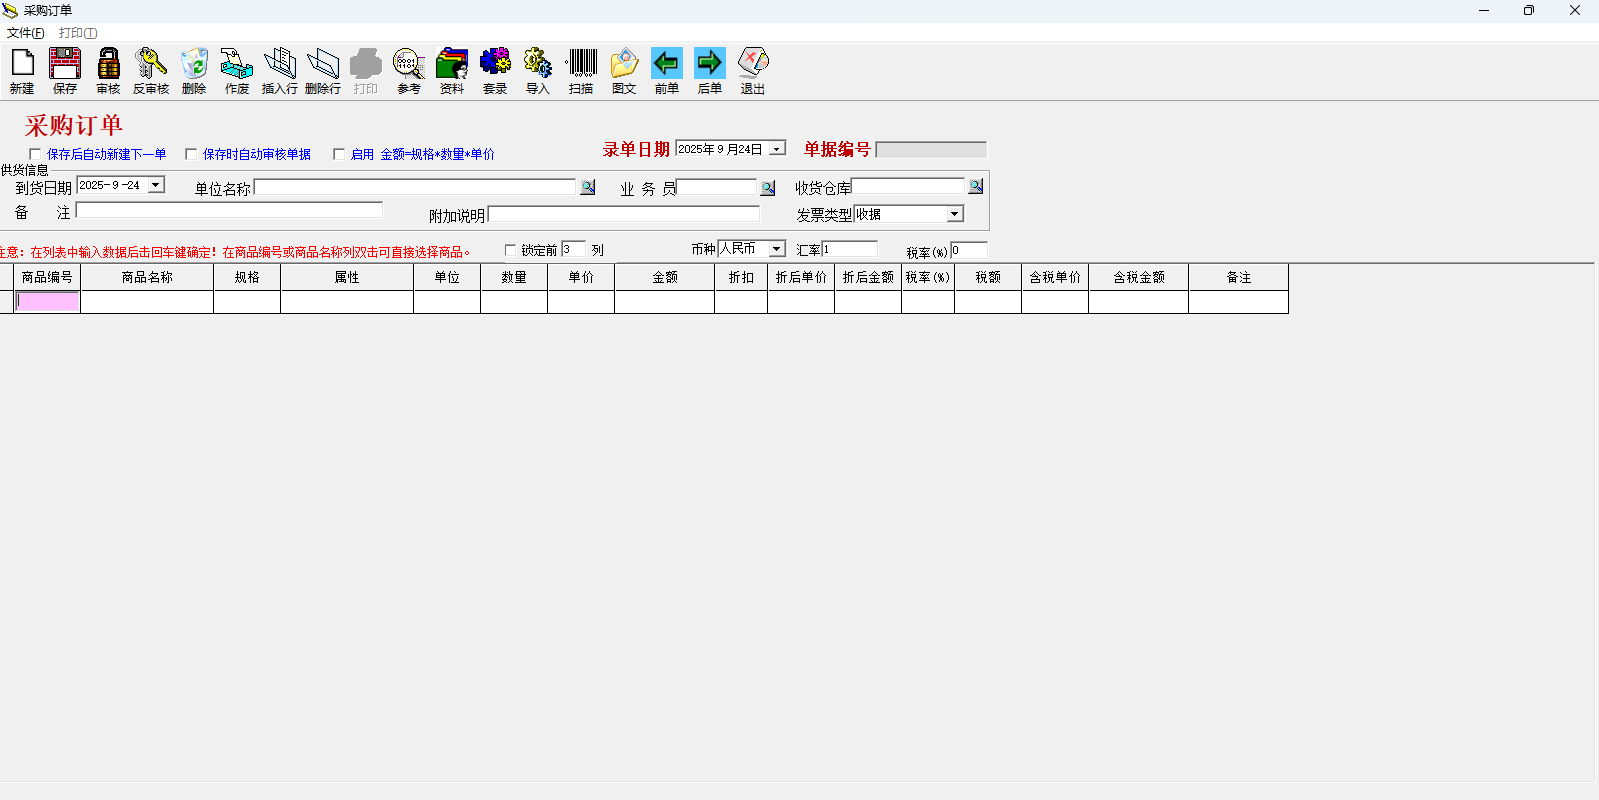Go to previous order with 前单 arrow
The width and height of the screenshot is (1599, 800).
[x=667, y=70]
